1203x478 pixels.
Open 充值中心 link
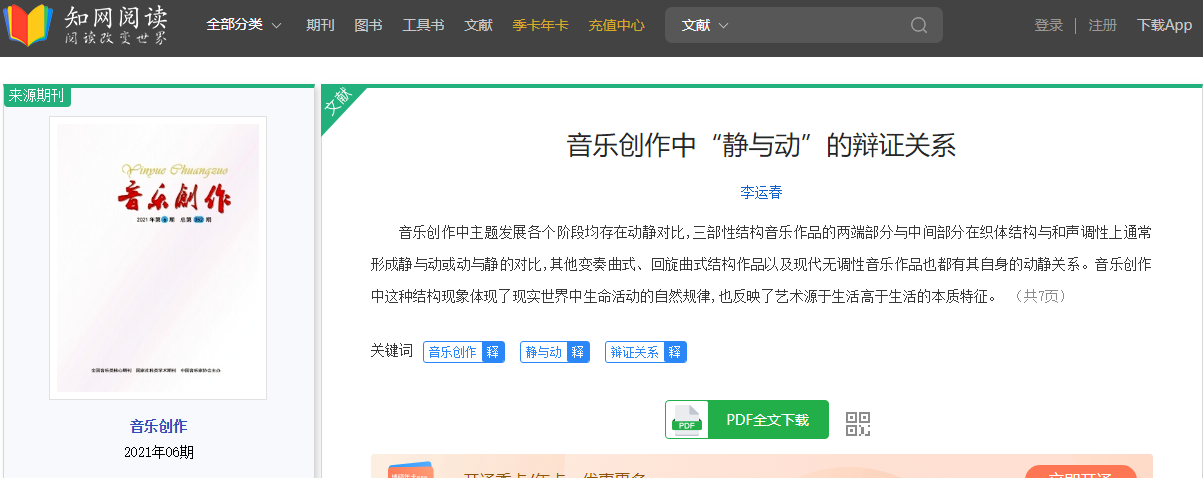(616, 25)
